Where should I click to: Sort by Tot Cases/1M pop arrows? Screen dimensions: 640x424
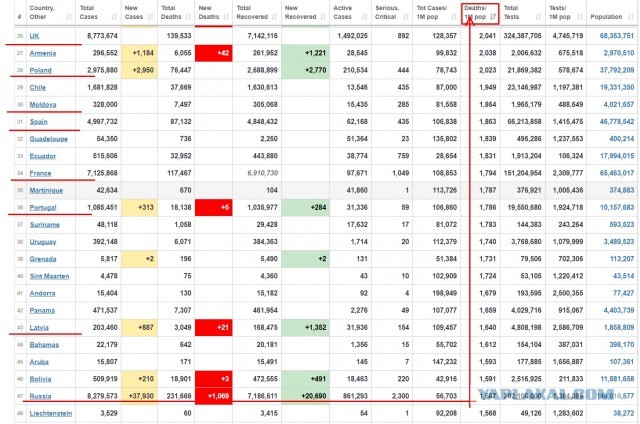453,17
